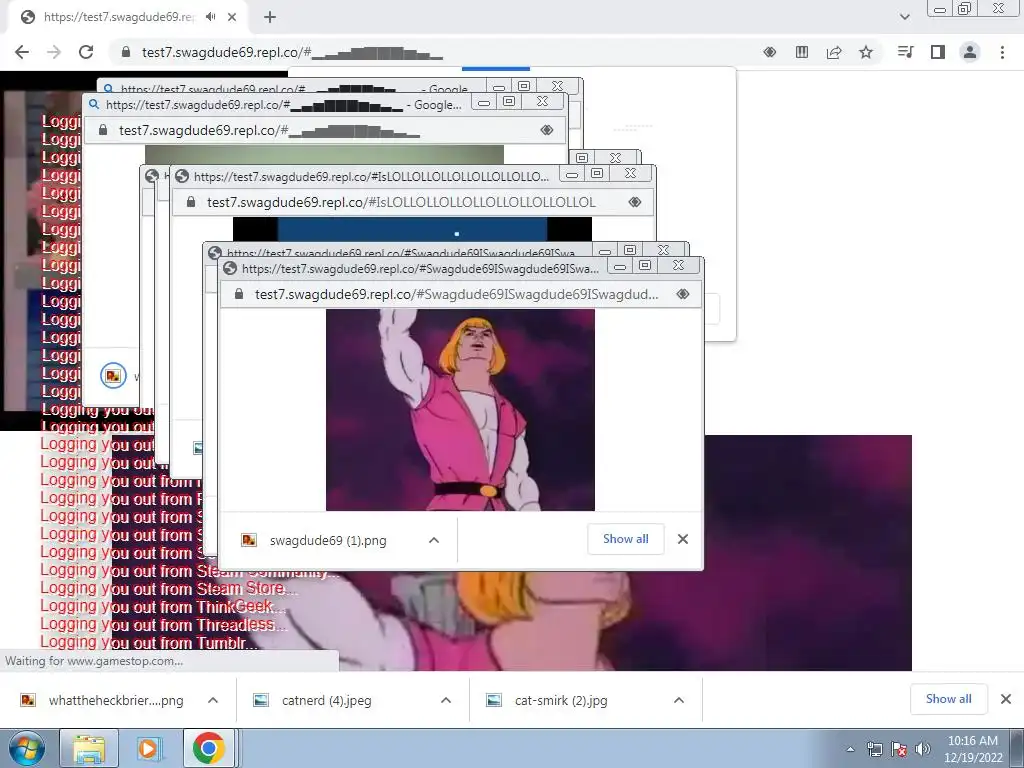The width and height of the screenshot is (1024, 768).
Task: Minimize the IsLOLLOL popup window
Action: [571, 174]
